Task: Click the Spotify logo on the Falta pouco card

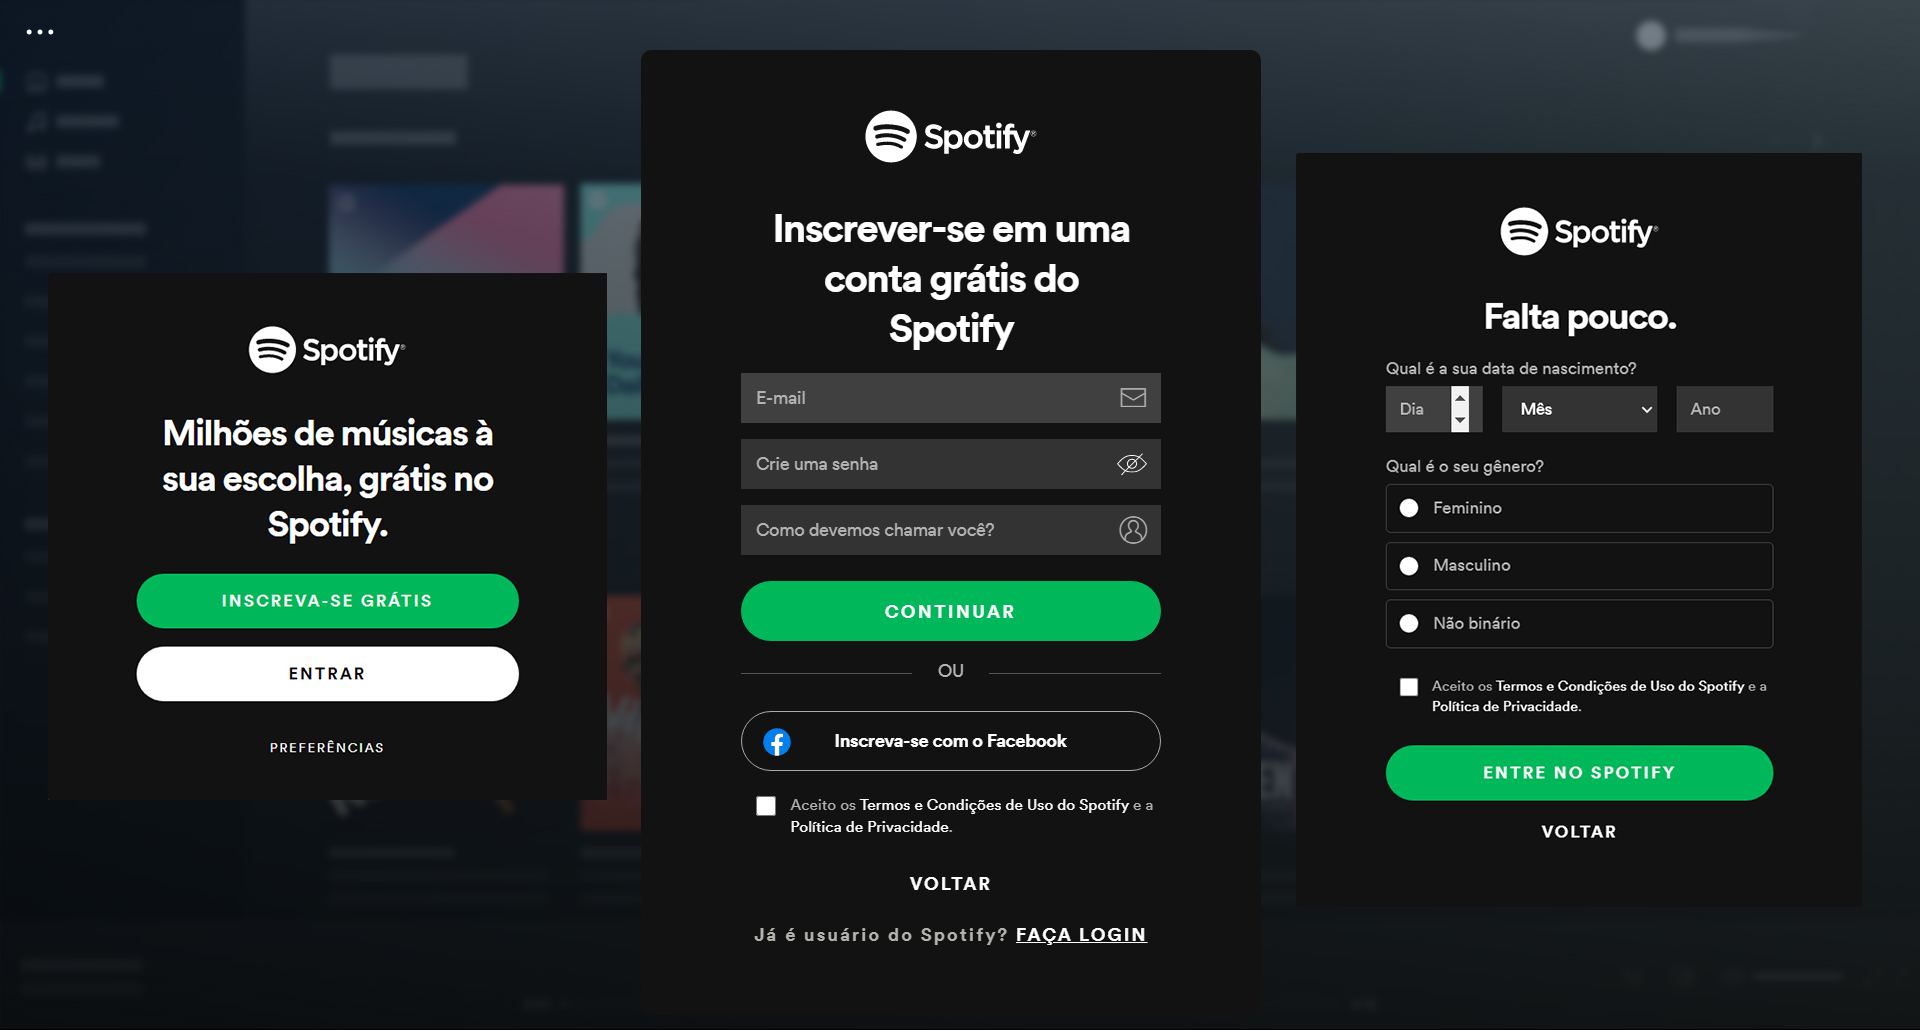Action: click(x=1579, y=232)
